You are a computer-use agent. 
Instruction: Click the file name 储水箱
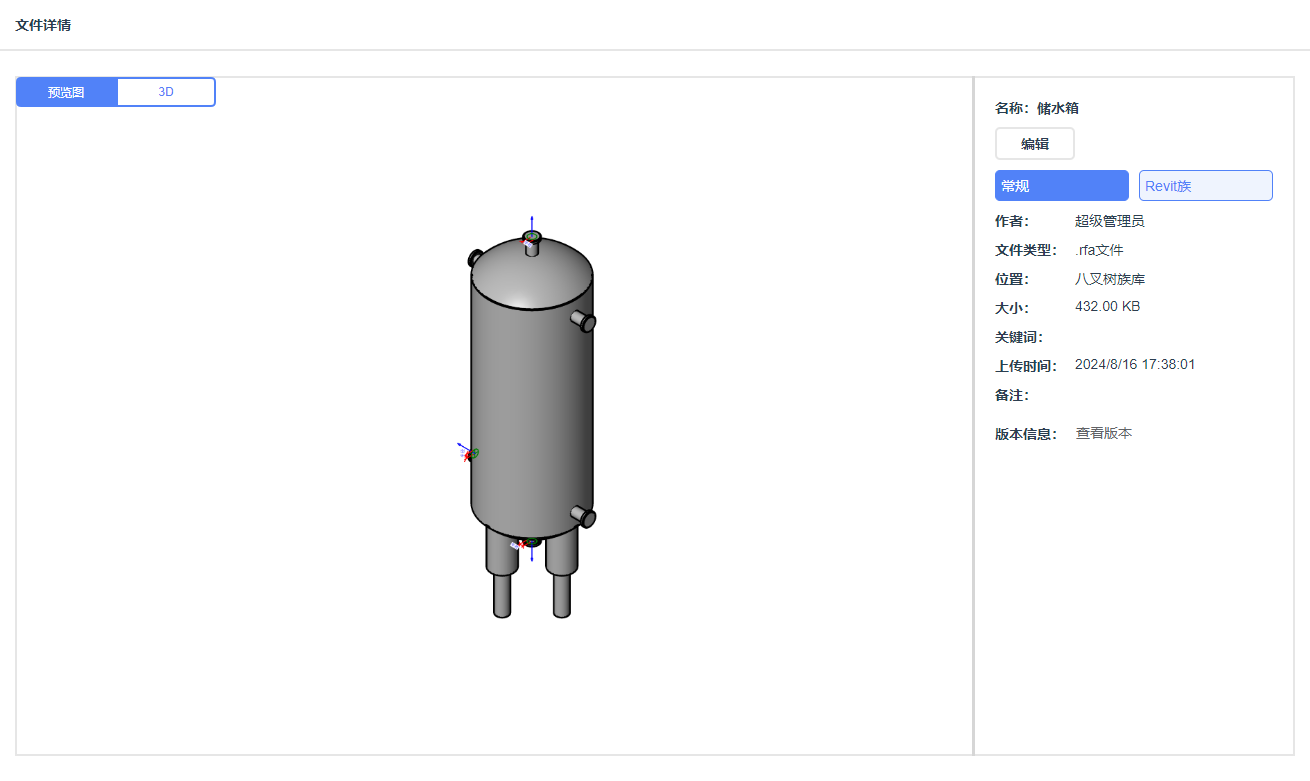click(1057, 108)
